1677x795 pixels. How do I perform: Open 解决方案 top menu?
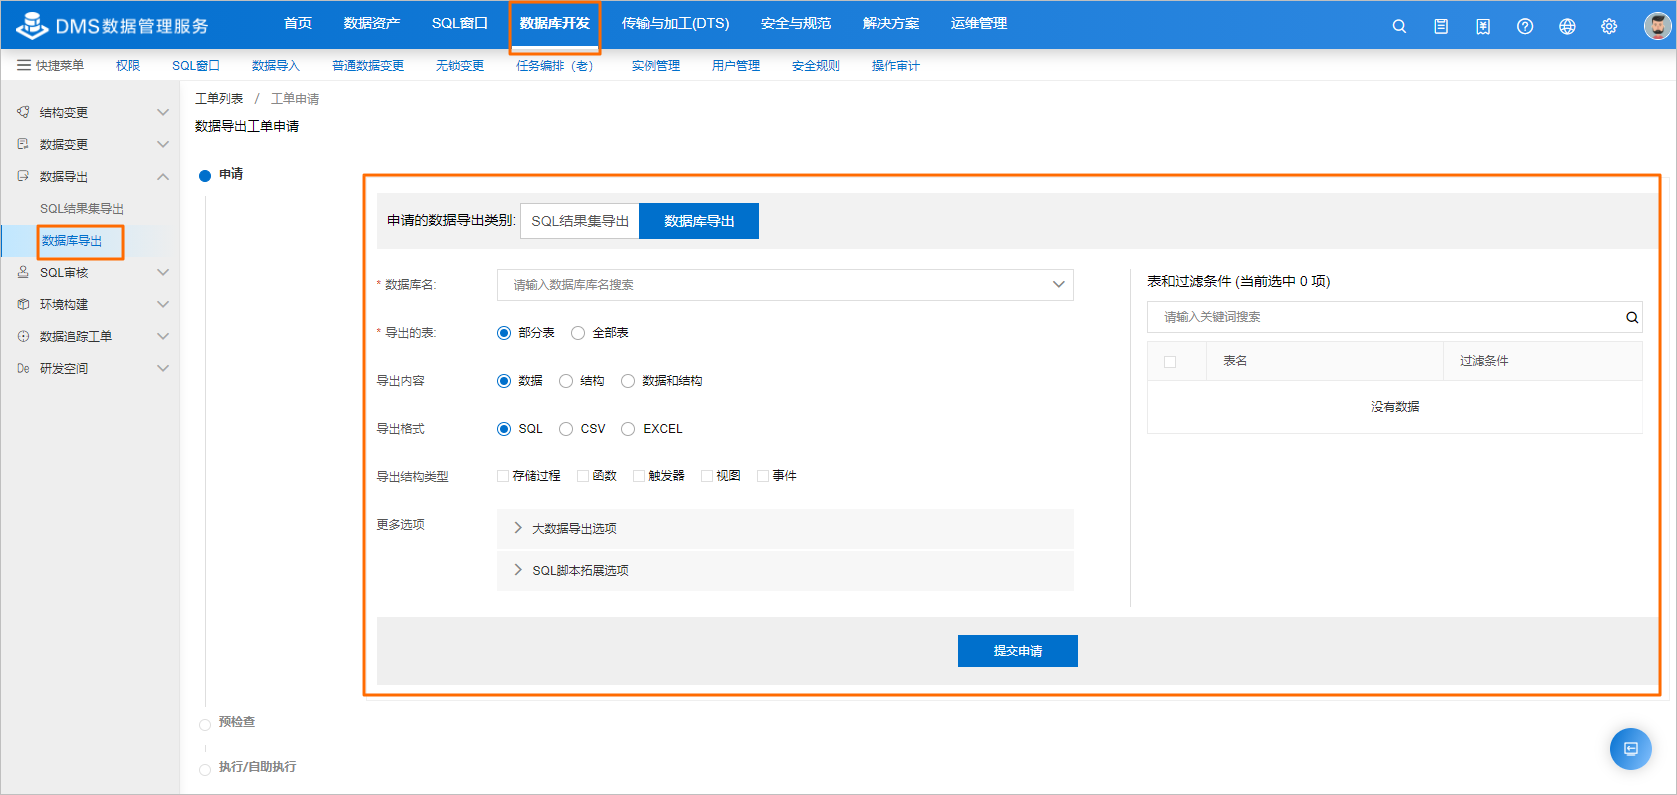[x=891, y=23]
